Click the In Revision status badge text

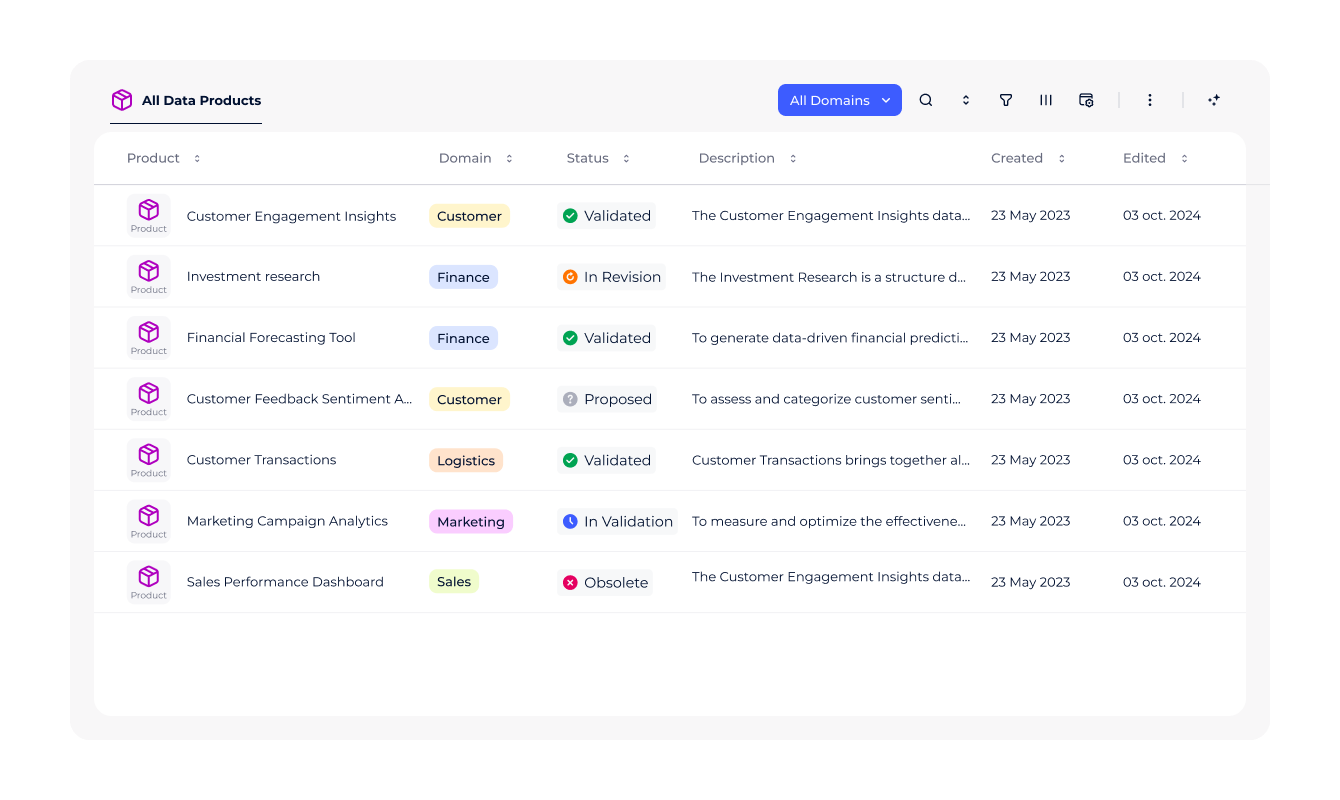[622, 277]
